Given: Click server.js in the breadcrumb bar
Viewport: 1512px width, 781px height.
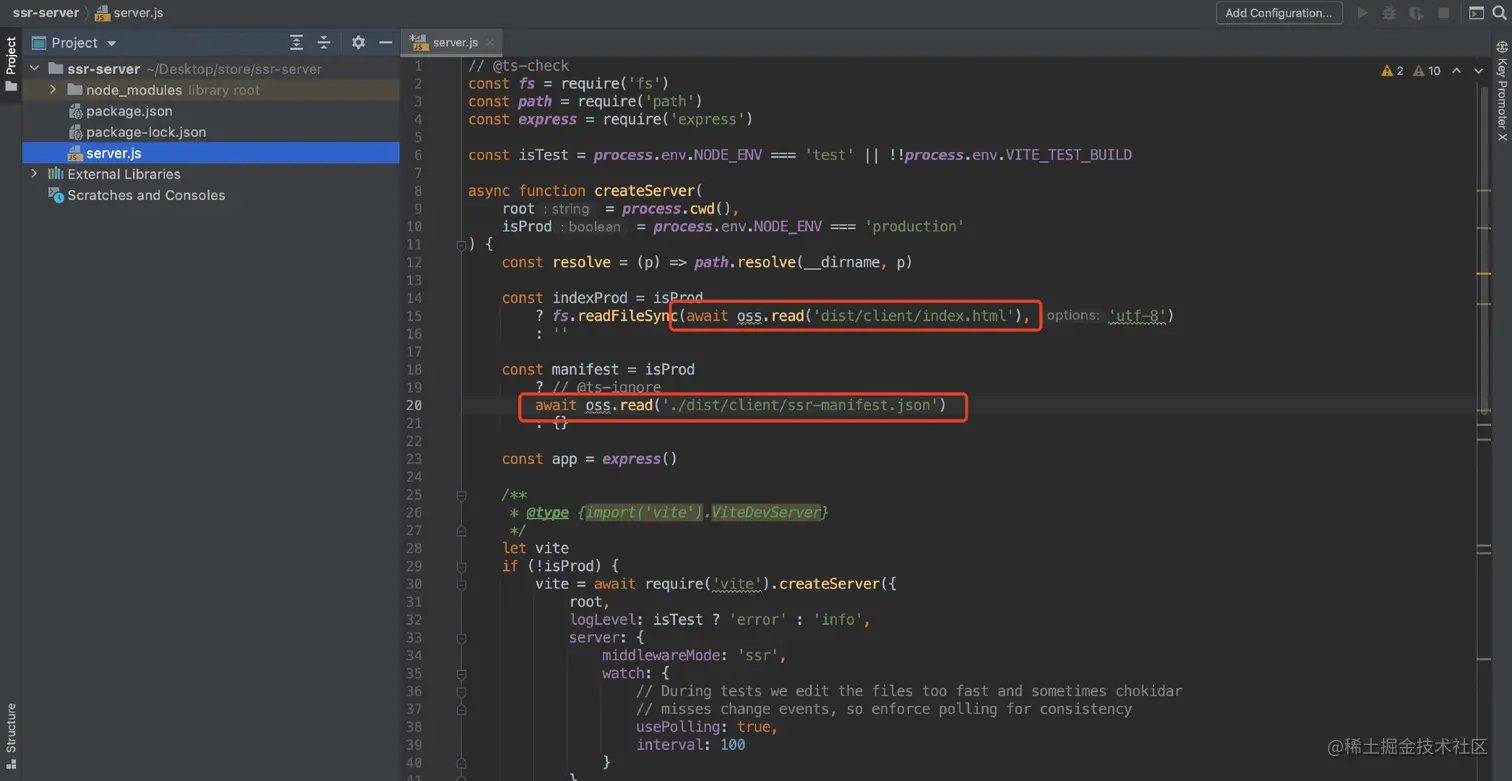Looking at the screenshot, I should click(138, 13).
